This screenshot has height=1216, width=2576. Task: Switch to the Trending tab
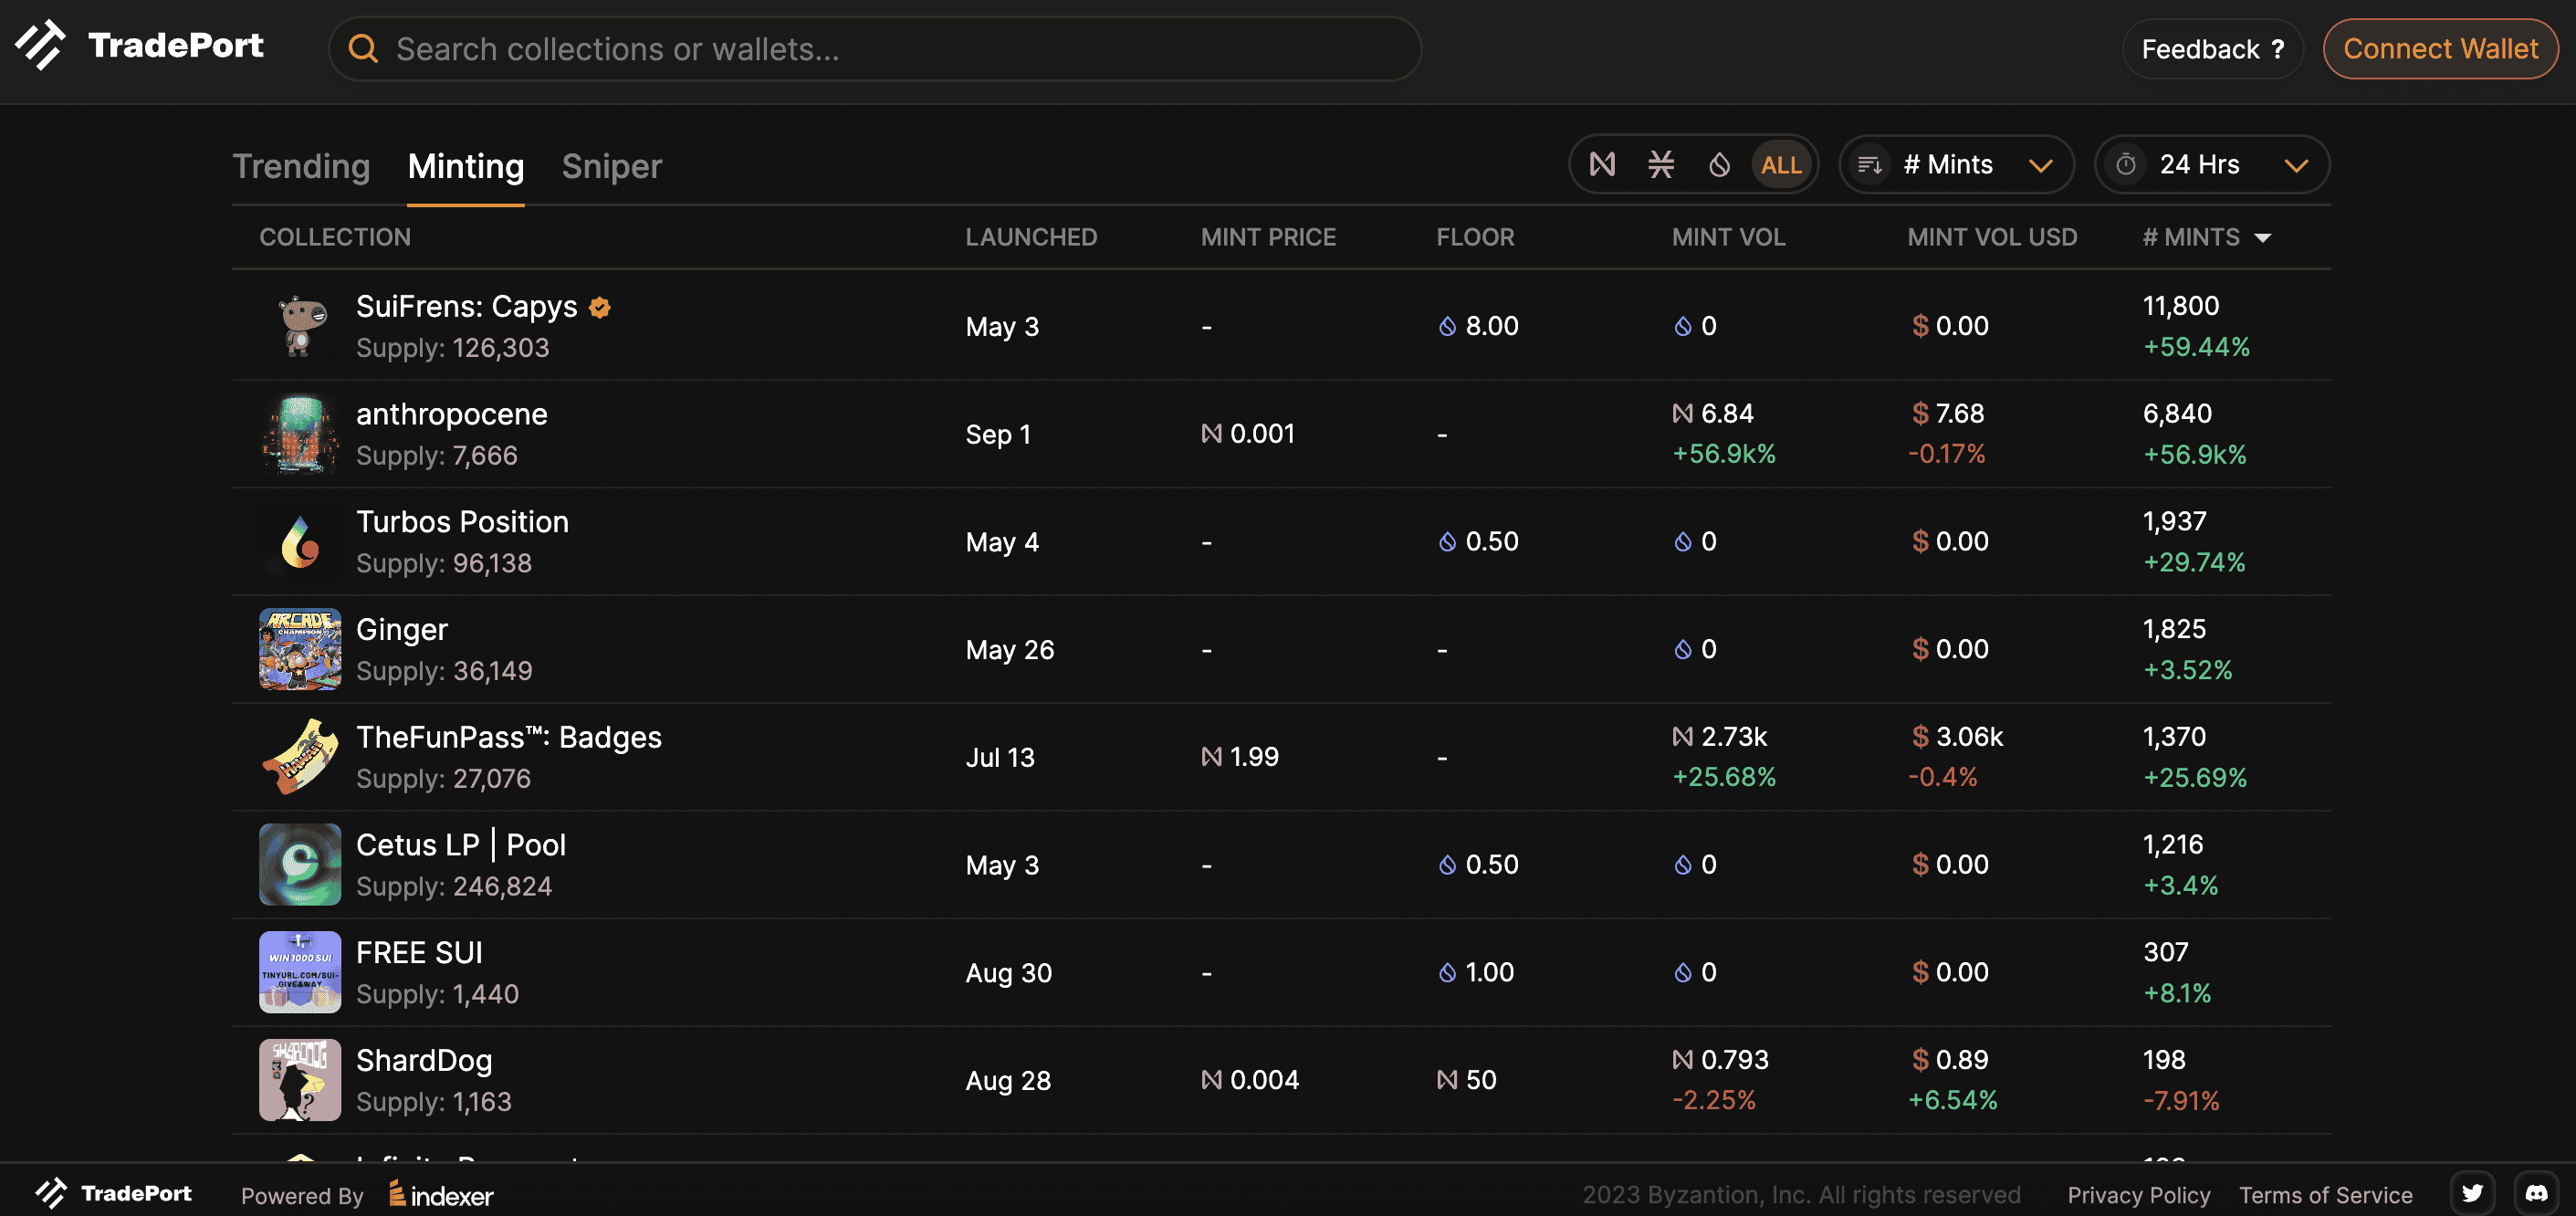pos(301,166)
